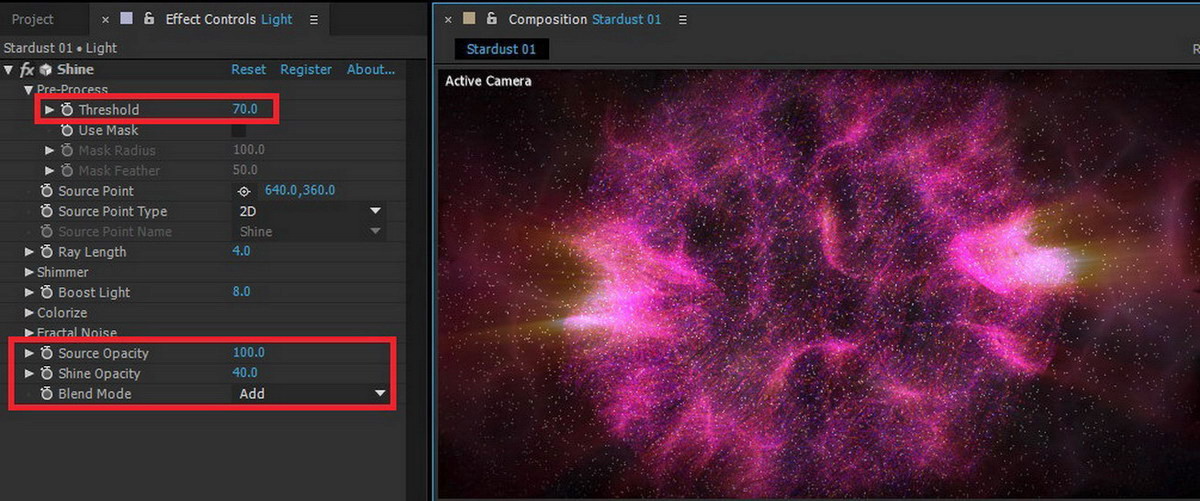The image size is (1200, 501).
Task: Click the Shine effect cube icon
Action: [46, 70]
